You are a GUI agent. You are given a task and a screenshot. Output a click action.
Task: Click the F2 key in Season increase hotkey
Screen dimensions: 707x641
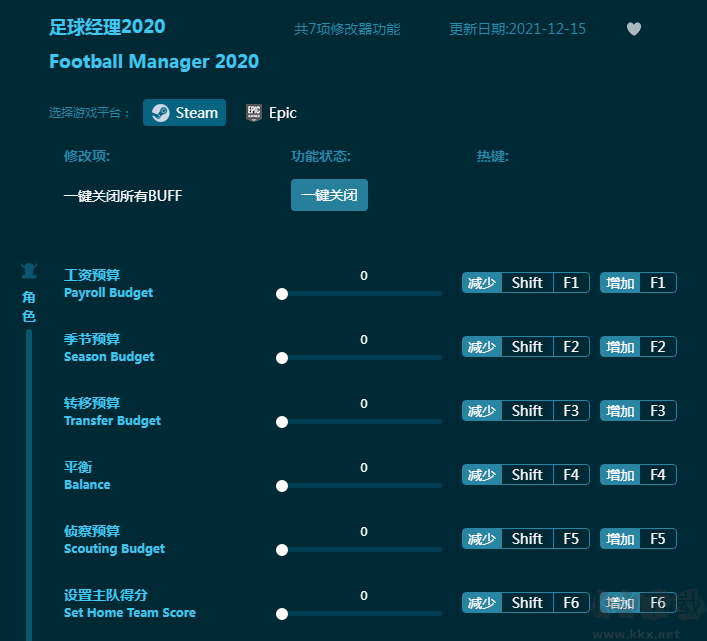pos(658,347)
